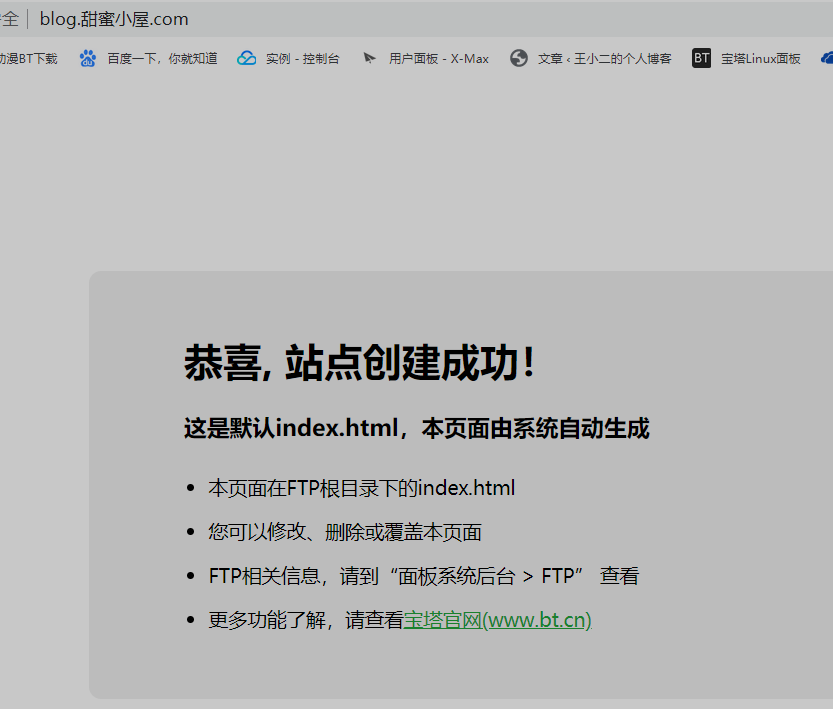The height and width of the screenshot is (709, 833).
Task: Click the cursor icon beside 用户面板 - X-Max
Action: 370,58
